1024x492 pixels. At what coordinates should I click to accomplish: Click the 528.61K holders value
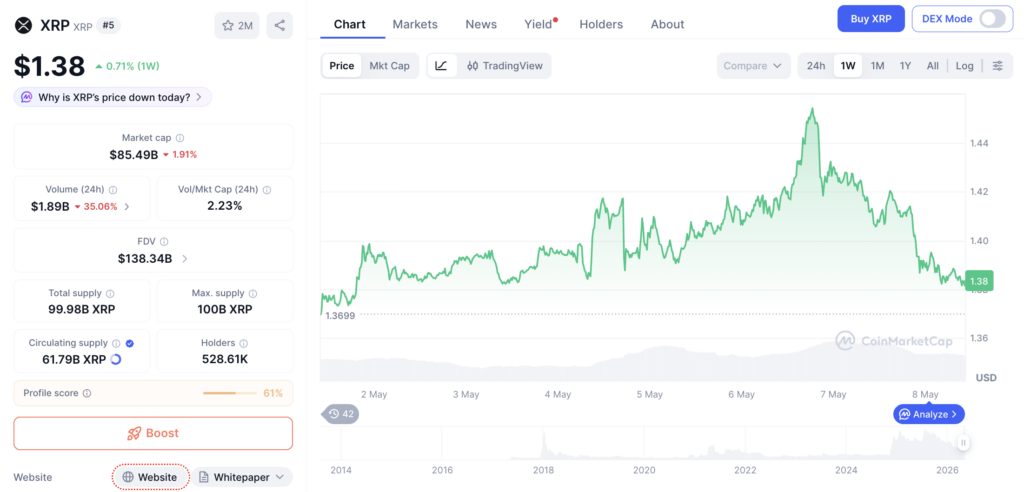[225, 359]
